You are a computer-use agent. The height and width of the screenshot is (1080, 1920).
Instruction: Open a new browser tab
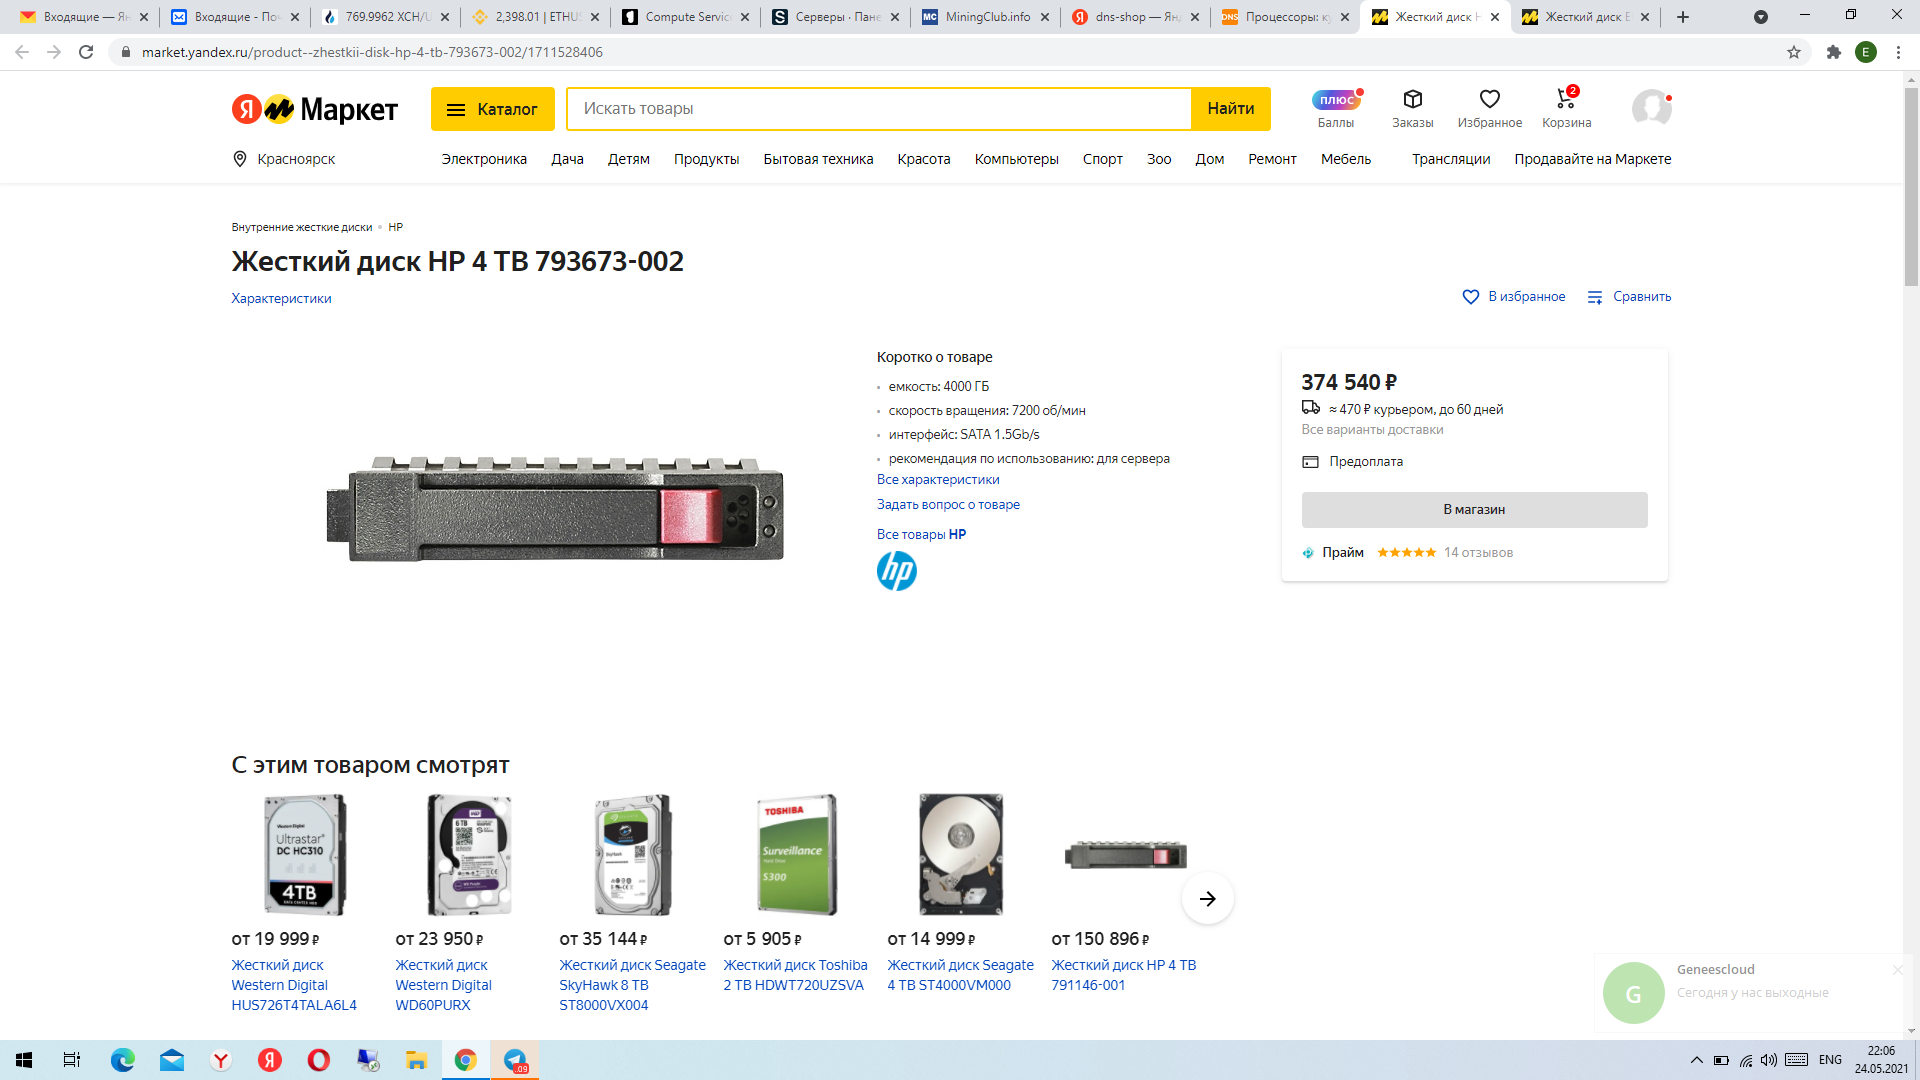(x=1683, y=17)
